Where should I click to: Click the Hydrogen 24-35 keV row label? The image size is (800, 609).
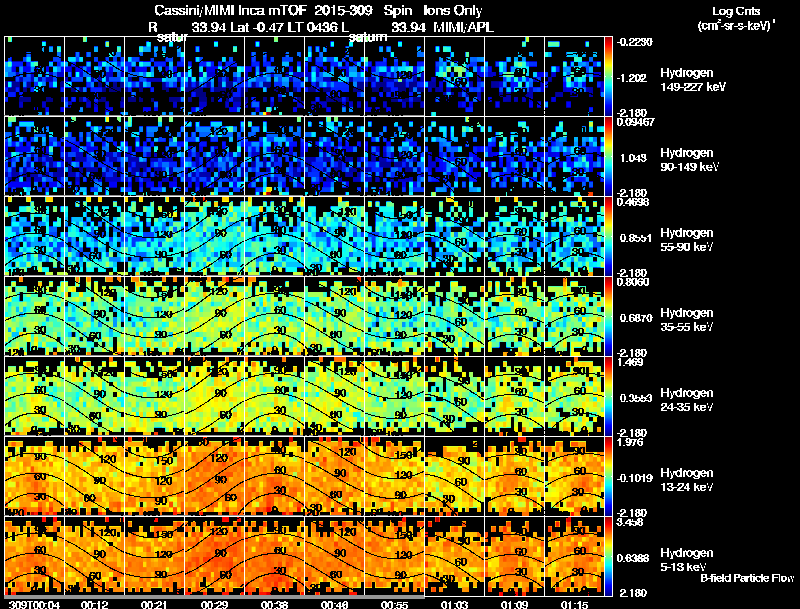686,399
